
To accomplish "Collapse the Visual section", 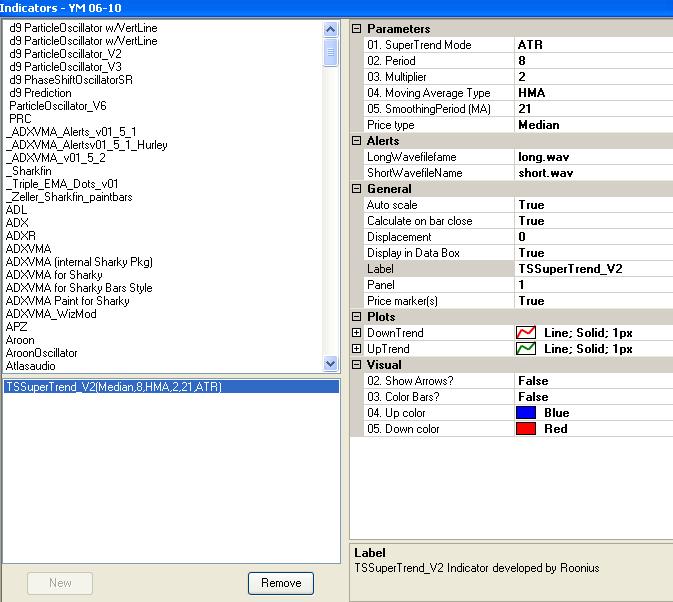I will (x=356, y=365).
